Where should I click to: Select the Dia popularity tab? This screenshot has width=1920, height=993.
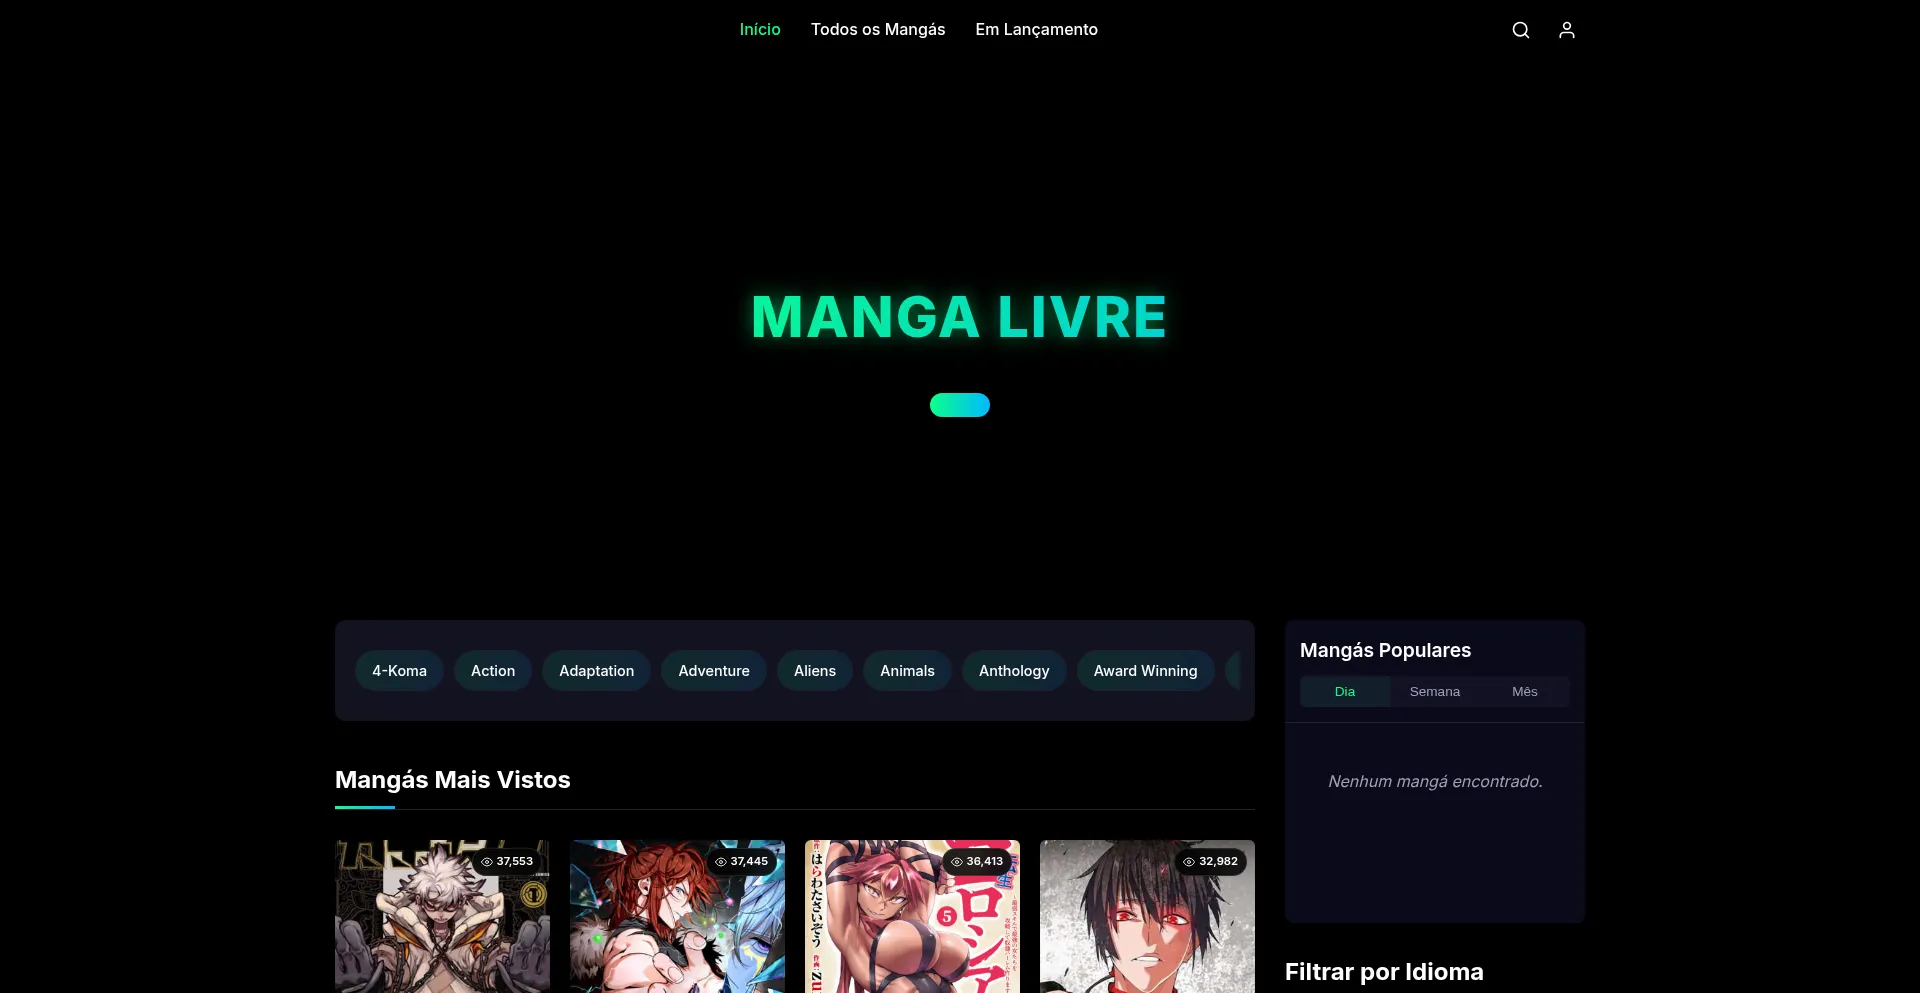point(1345,692)
